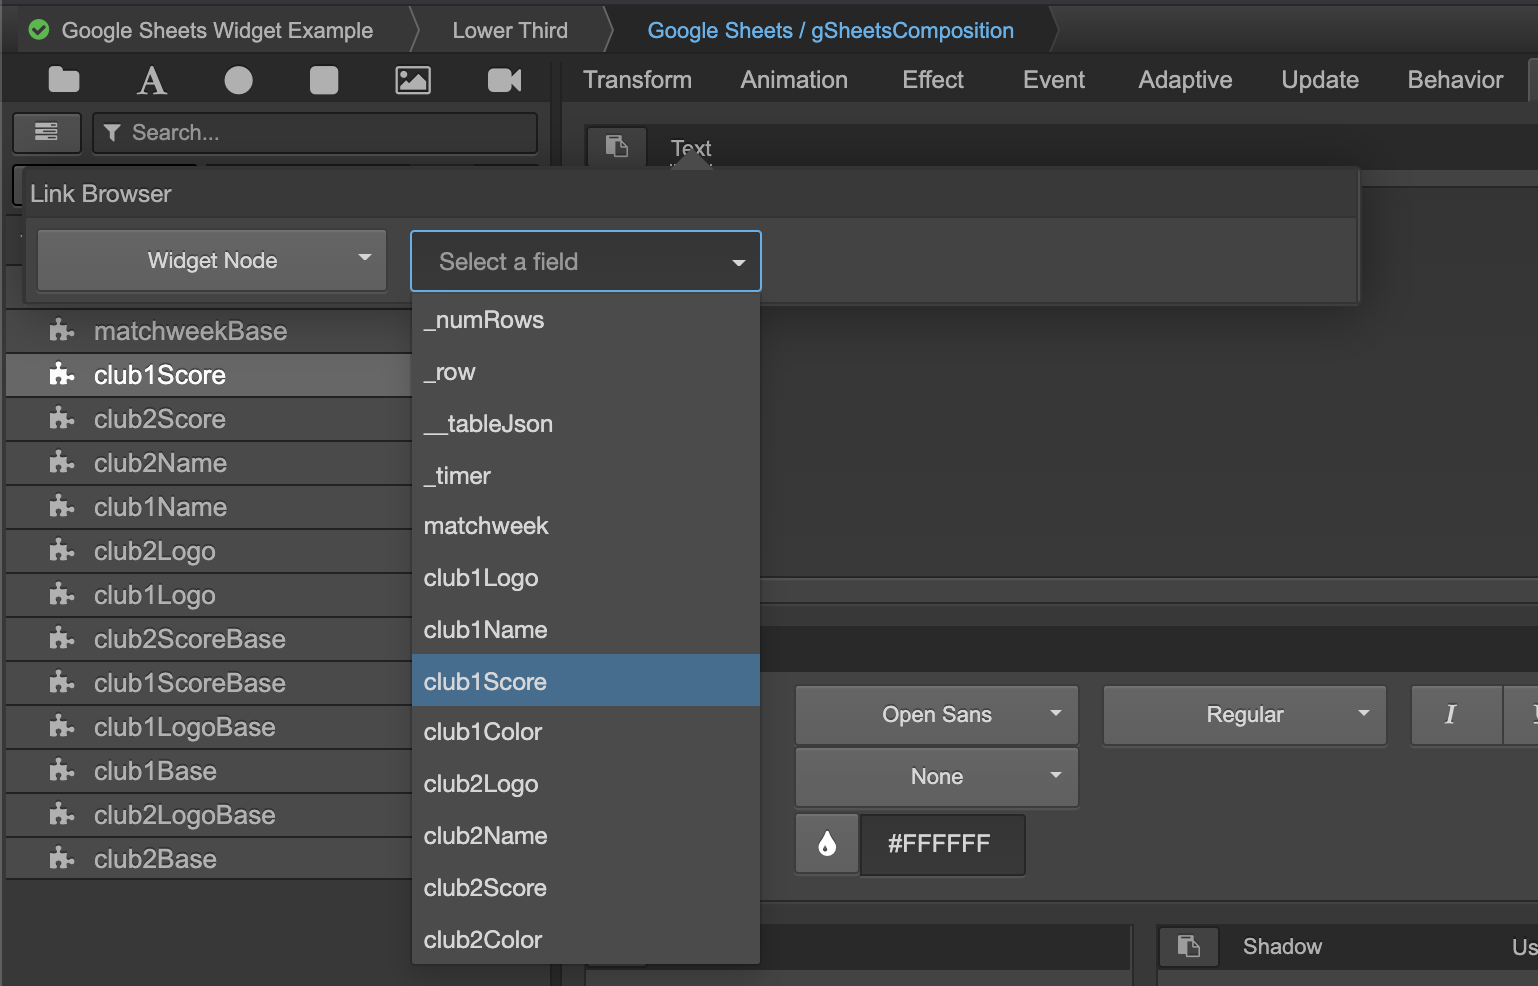
Task: Select highlighted club1Score field option
Action: coord(586,681)
